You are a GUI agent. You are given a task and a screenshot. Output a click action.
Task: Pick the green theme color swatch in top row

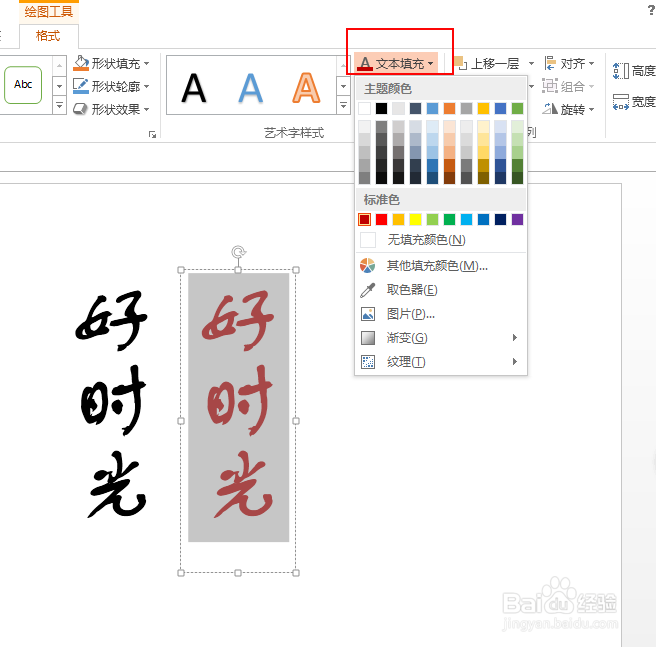pos(518,108)
